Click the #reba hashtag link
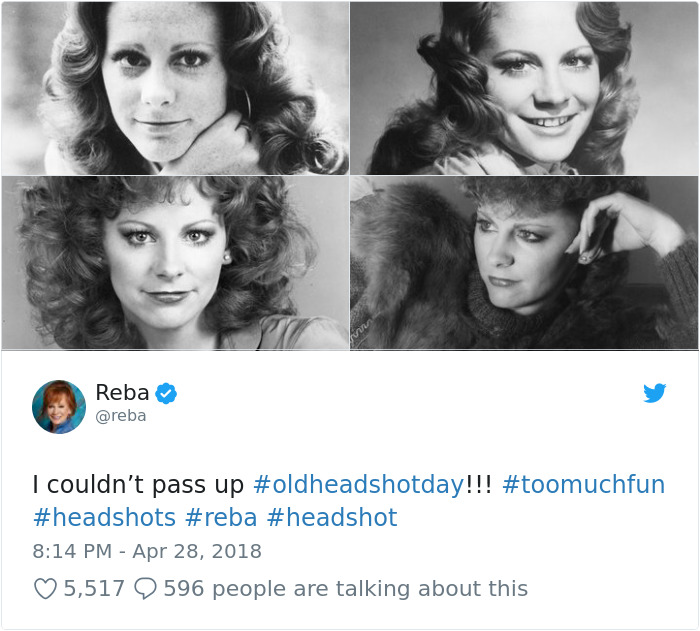This screenshot has width=700, height=631. click(221, 518)
